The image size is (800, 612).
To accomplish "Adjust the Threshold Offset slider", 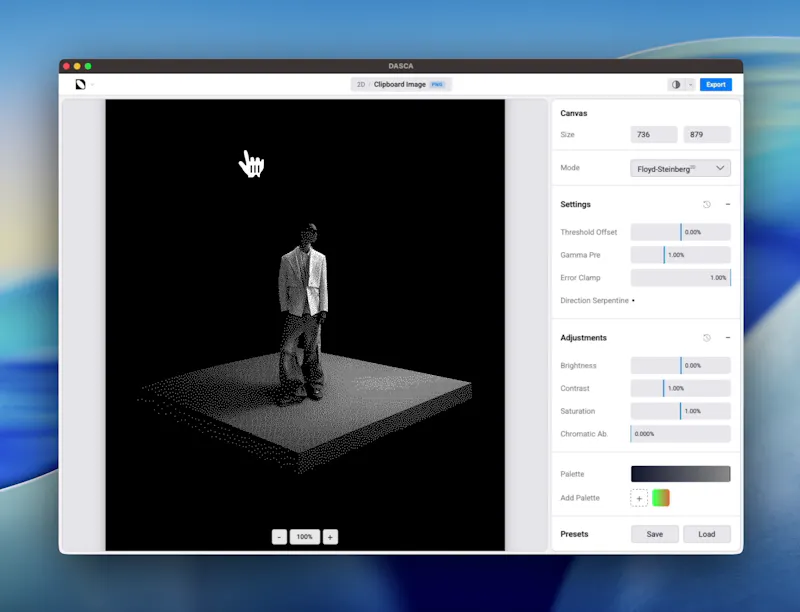I will coord(680,232).
